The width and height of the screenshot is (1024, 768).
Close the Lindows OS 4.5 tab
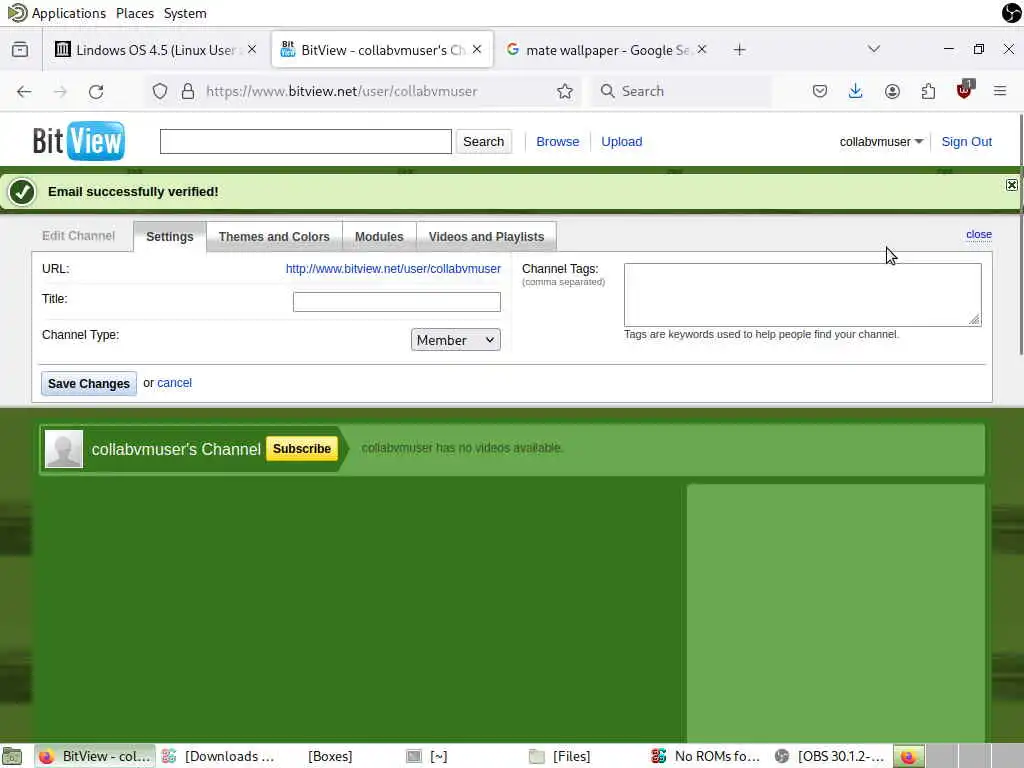252,49
